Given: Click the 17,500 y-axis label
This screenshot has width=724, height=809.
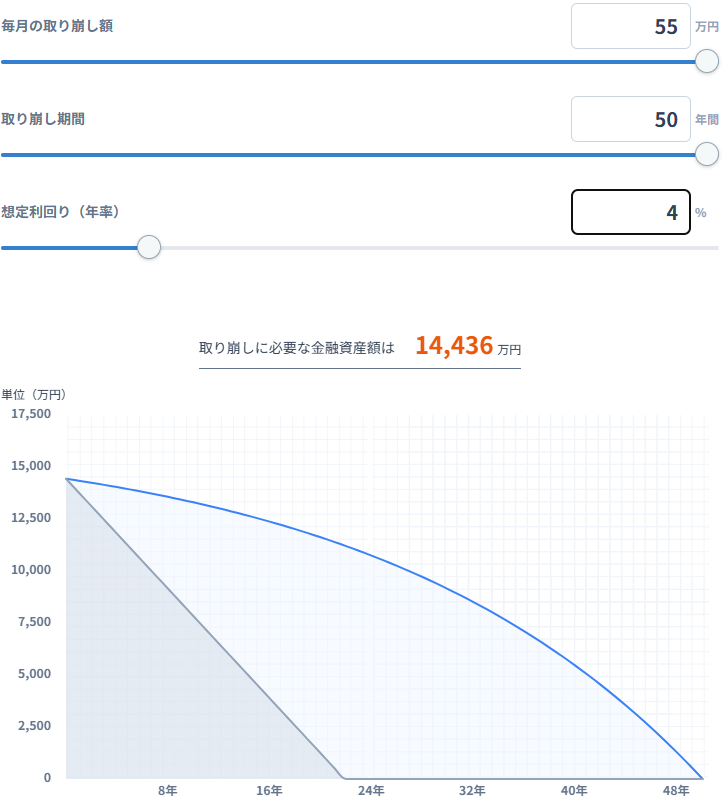Looking at the screenshot, I should [30, 414].
